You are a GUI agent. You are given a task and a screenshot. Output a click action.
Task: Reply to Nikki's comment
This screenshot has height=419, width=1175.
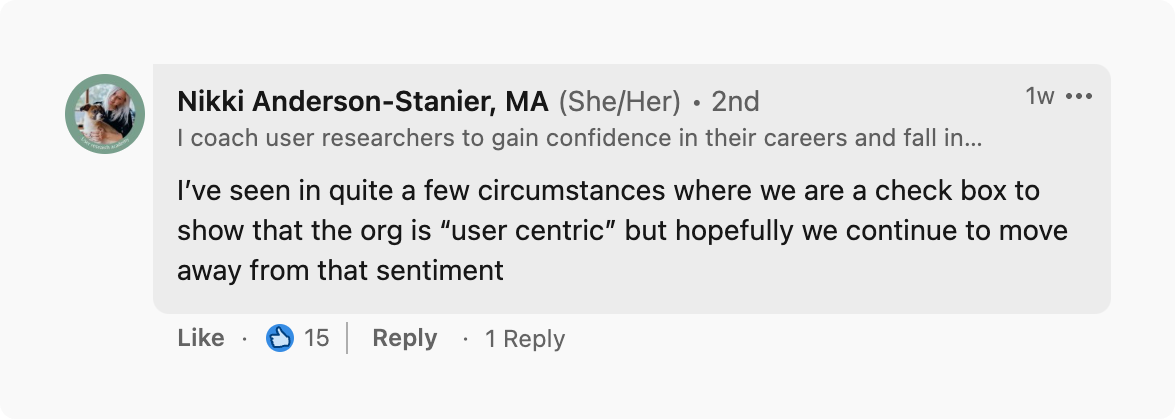404,338
